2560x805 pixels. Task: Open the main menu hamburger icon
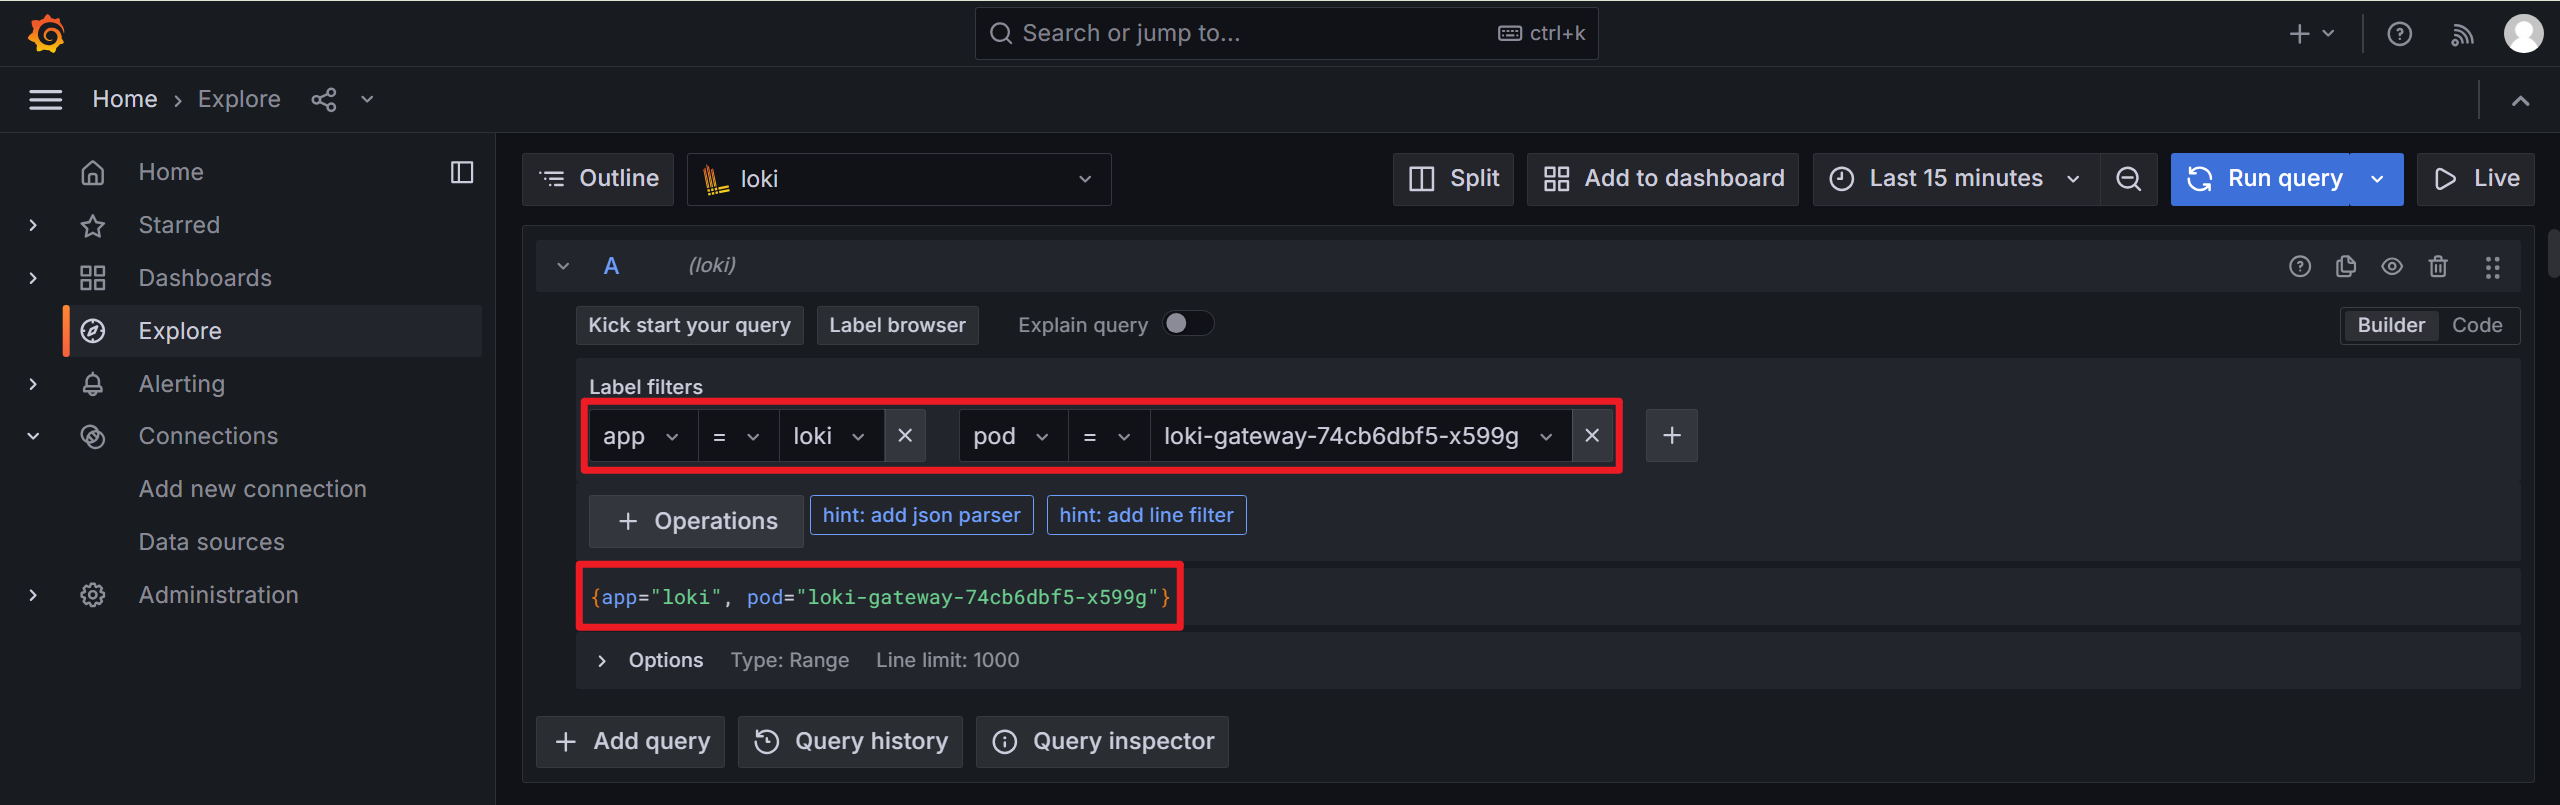click(45, 99)
